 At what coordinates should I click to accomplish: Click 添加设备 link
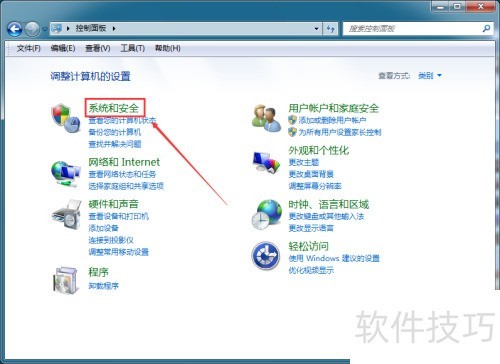[103, 228]
